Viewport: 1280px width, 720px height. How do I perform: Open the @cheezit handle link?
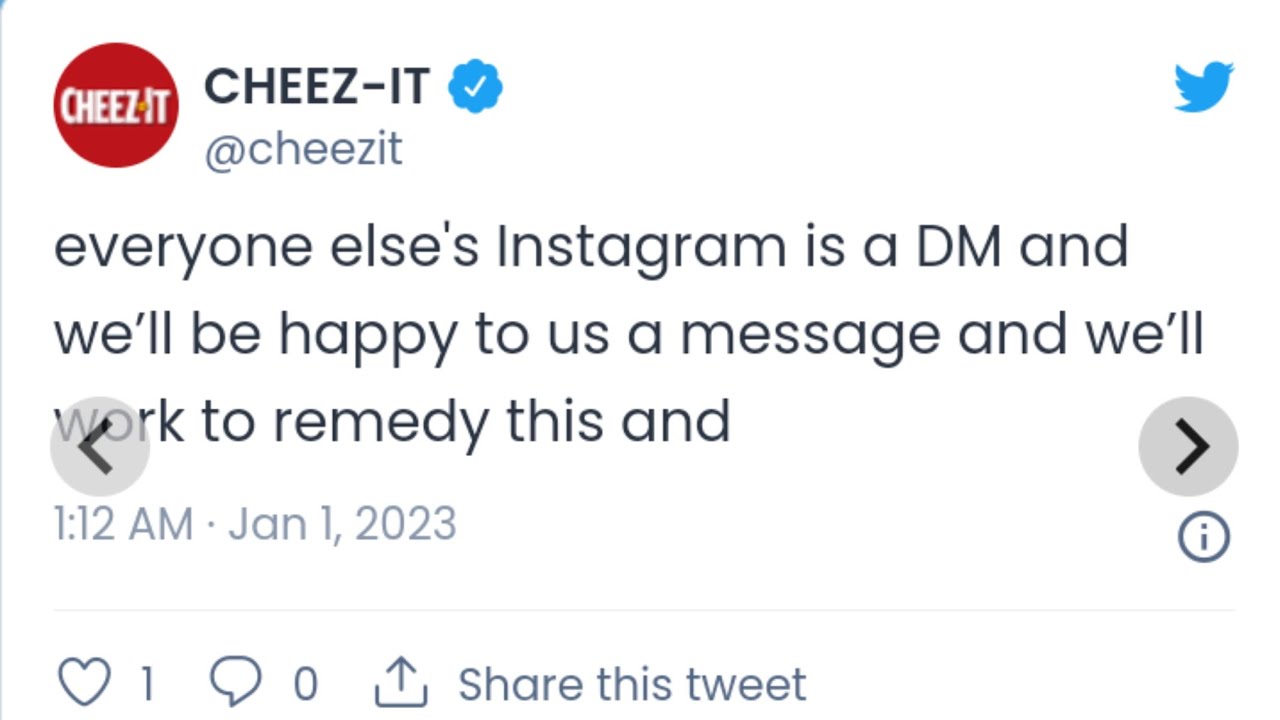click(x=303, y=150)
